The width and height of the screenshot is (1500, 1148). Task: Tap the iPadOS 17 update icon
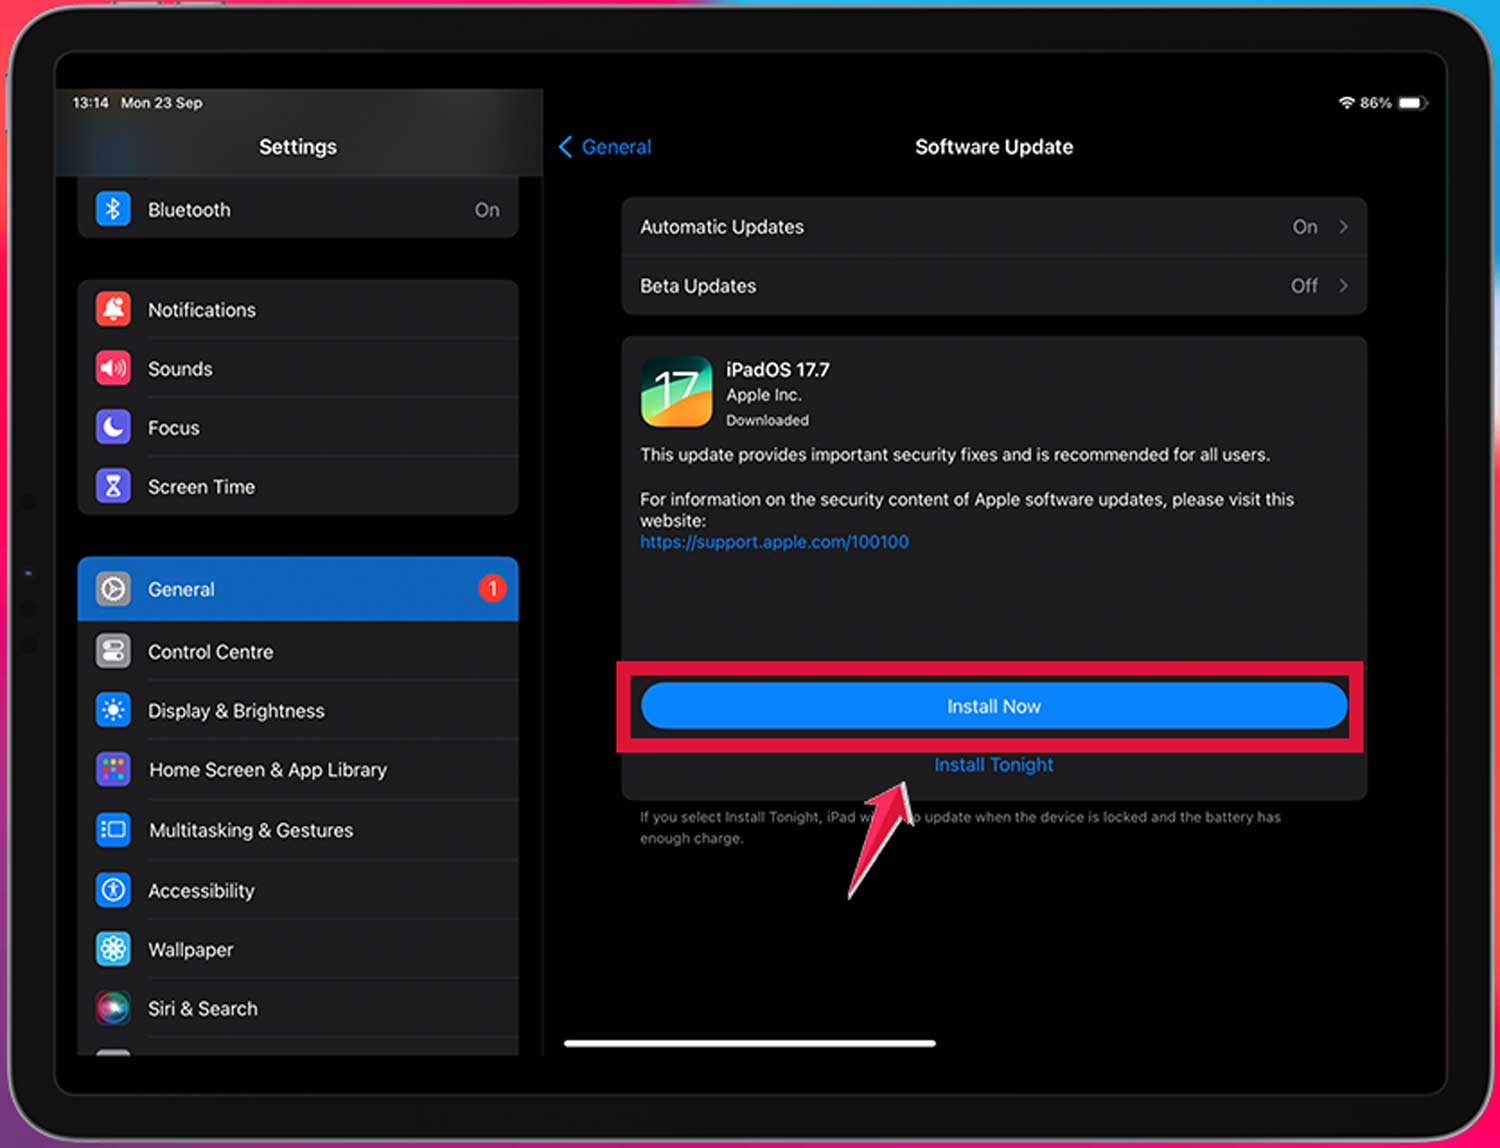pyautogui.click(x=676, y=391)
